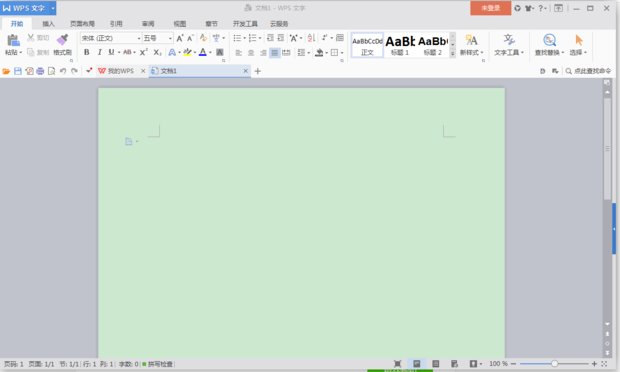
Task: Align text left
Action: pos(238,52)
